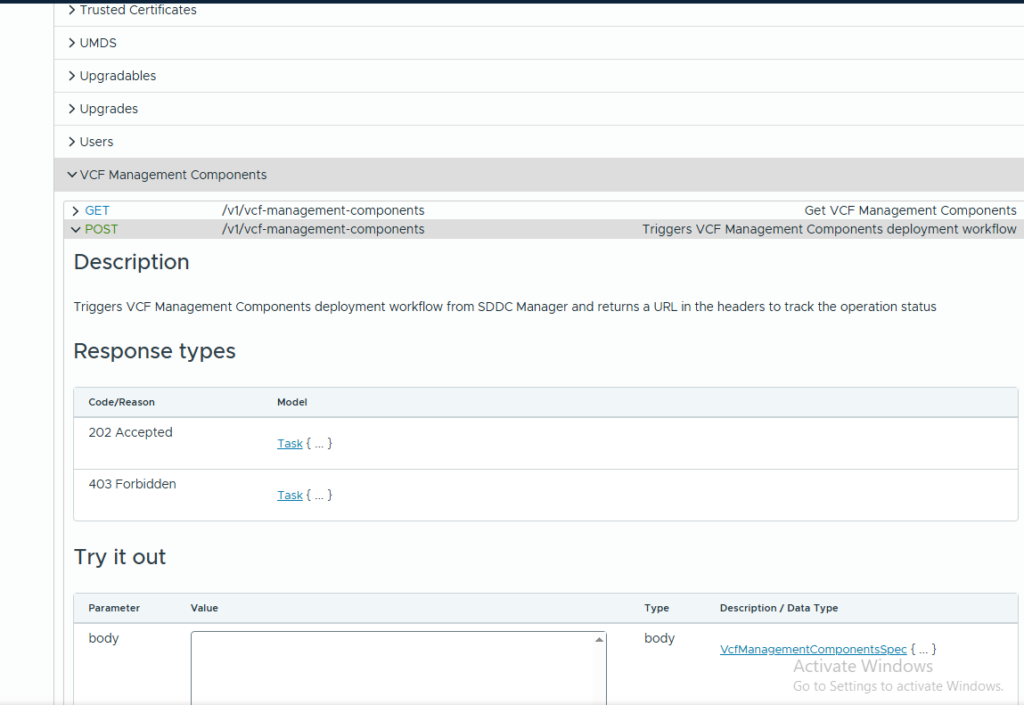Expand the Users section chevron
This screenshot has height=705, width=1024.
72,142
